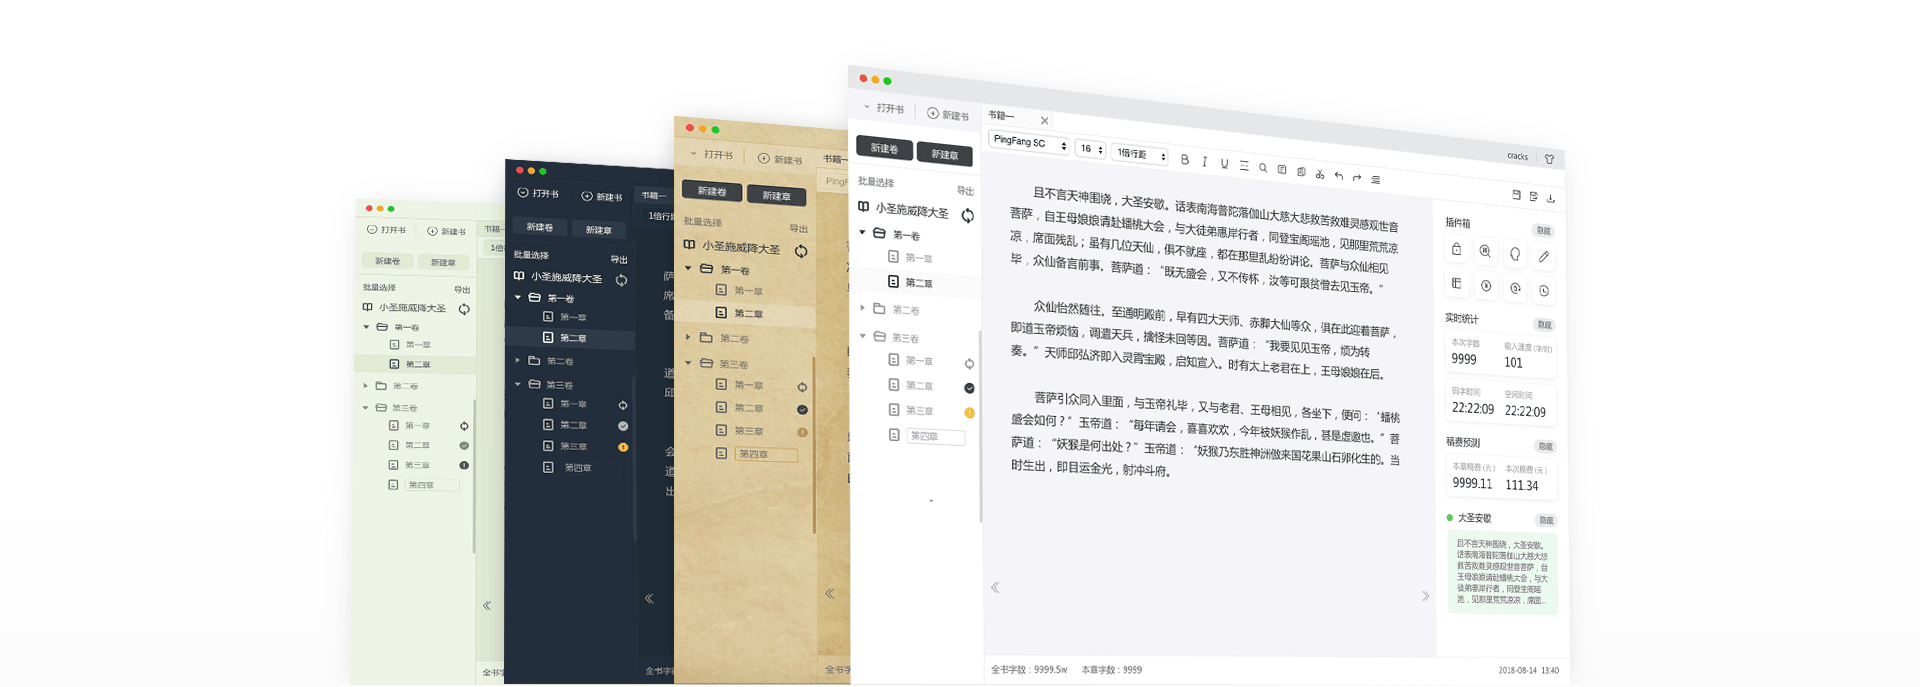Toggle bold formatting in the white window toolbar
Viewport: 1920px width, 687px height.
click(x=1185, y=159)
